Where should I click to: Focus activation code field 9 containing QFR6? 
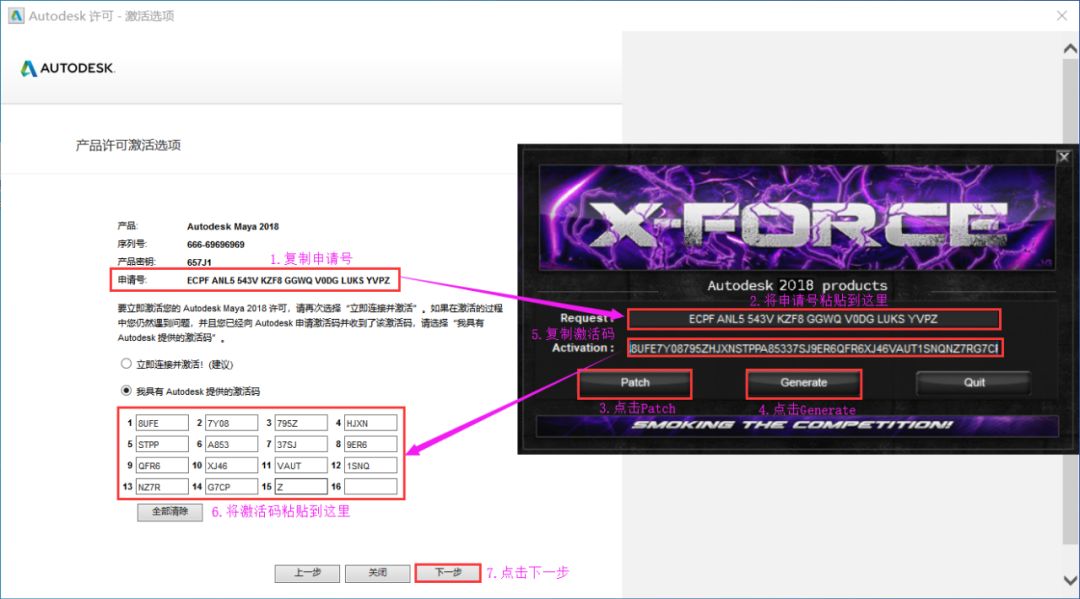click(162, 465)
